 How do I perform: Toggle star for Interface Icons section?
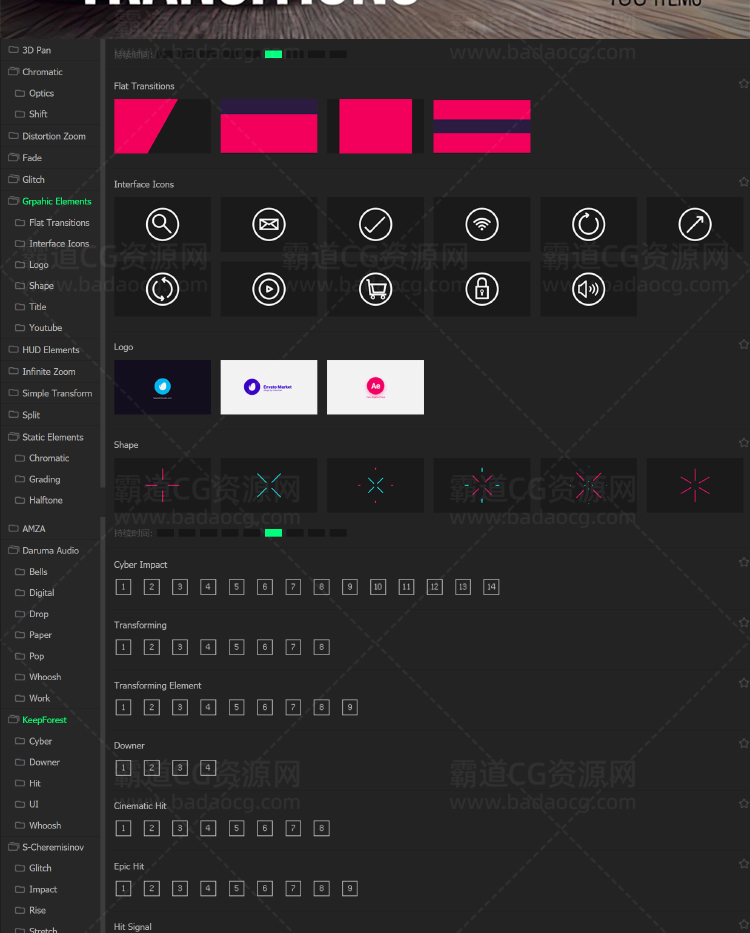click(743, 182)
